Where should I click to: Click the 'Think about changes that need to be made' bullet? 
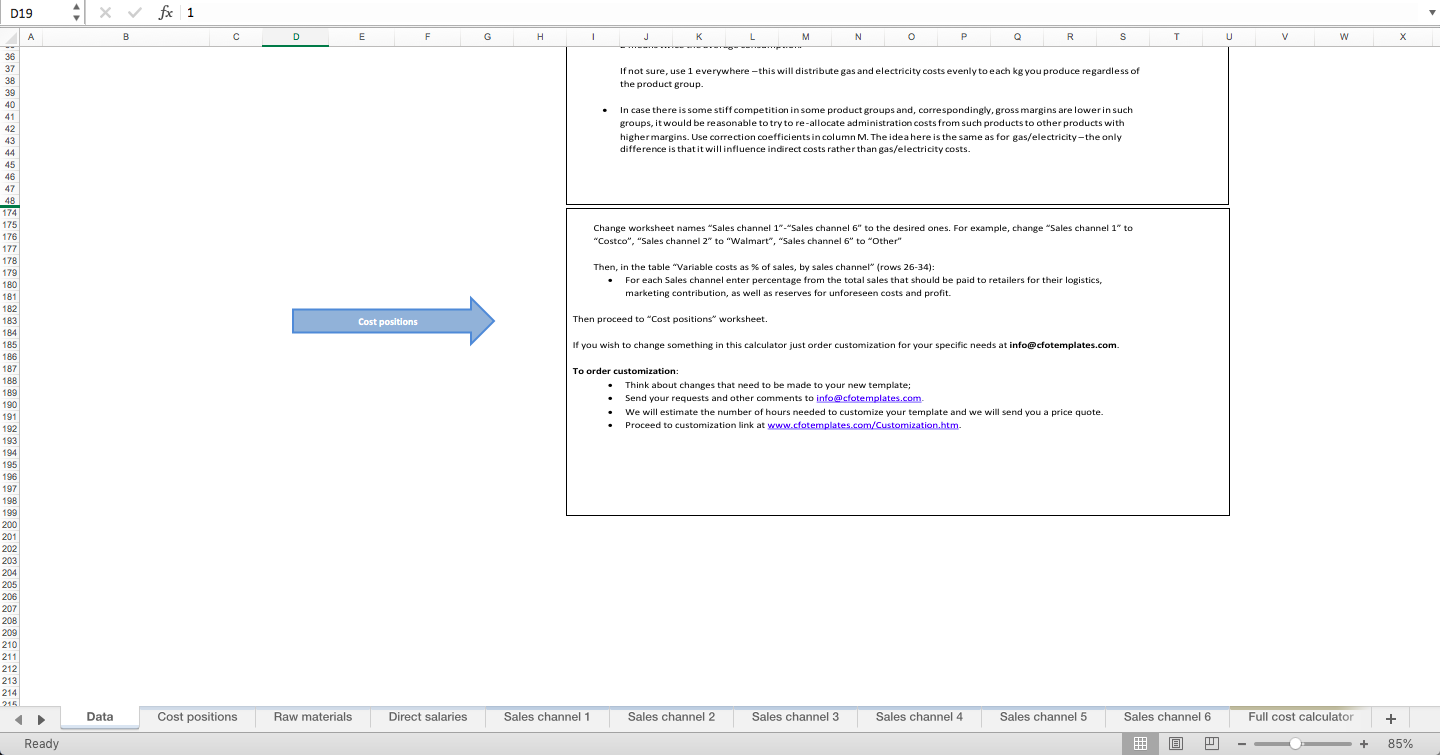coord(767,385)
